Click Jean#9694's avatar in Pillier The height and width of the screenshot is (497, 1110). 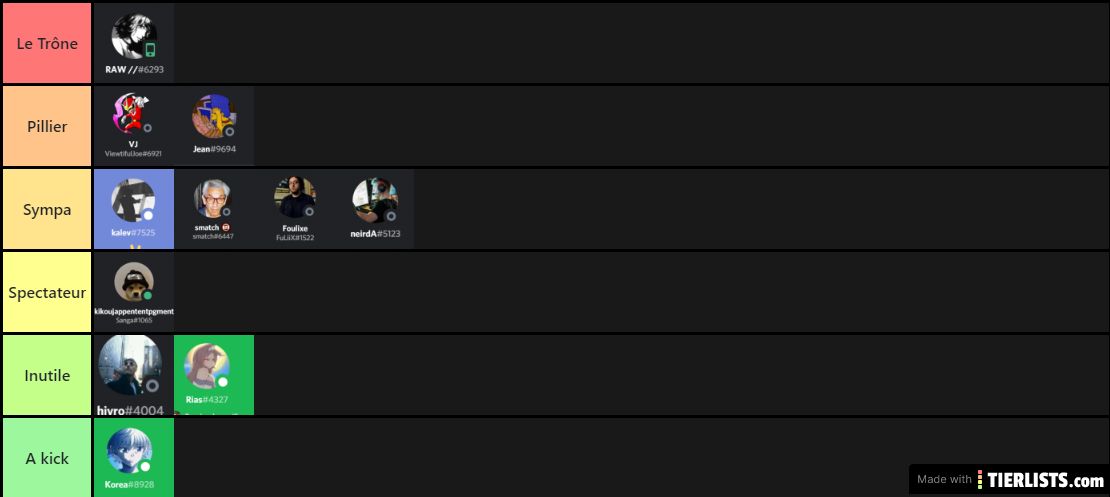tap(214, 116)
